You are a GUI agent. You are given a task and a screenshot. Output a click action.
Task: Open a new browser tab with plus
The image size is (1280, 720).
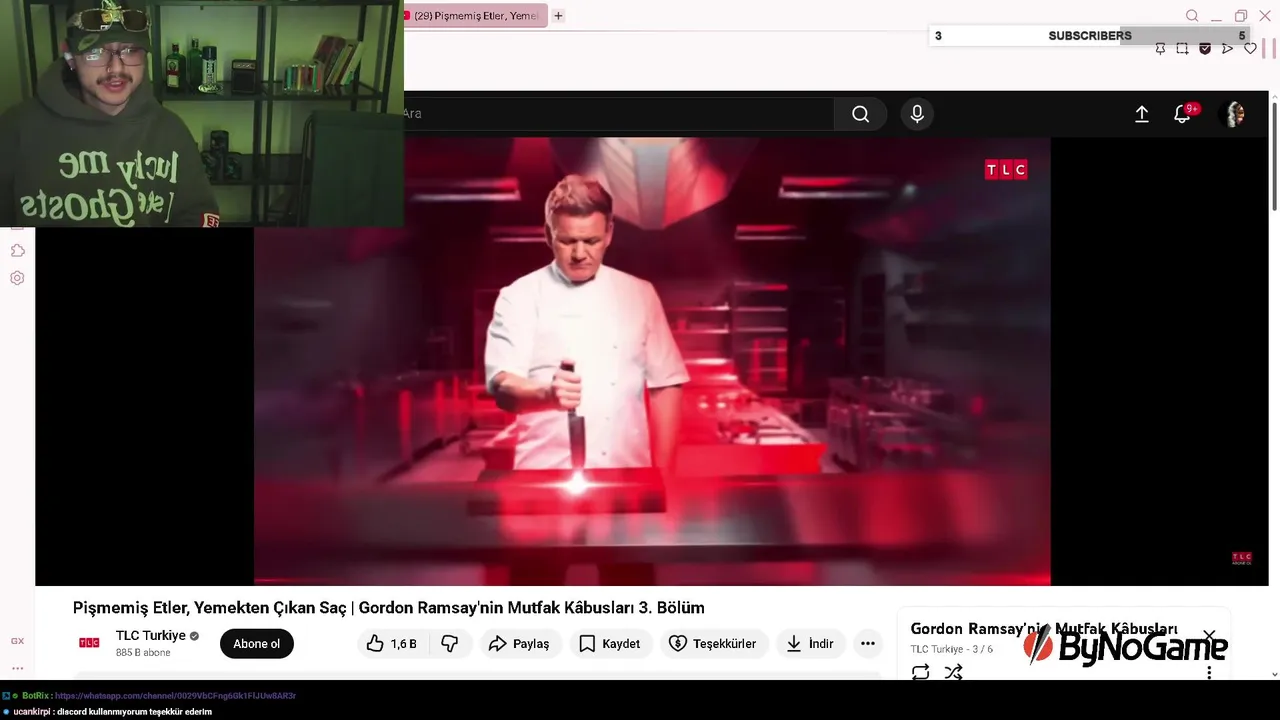tap(558, 16)
